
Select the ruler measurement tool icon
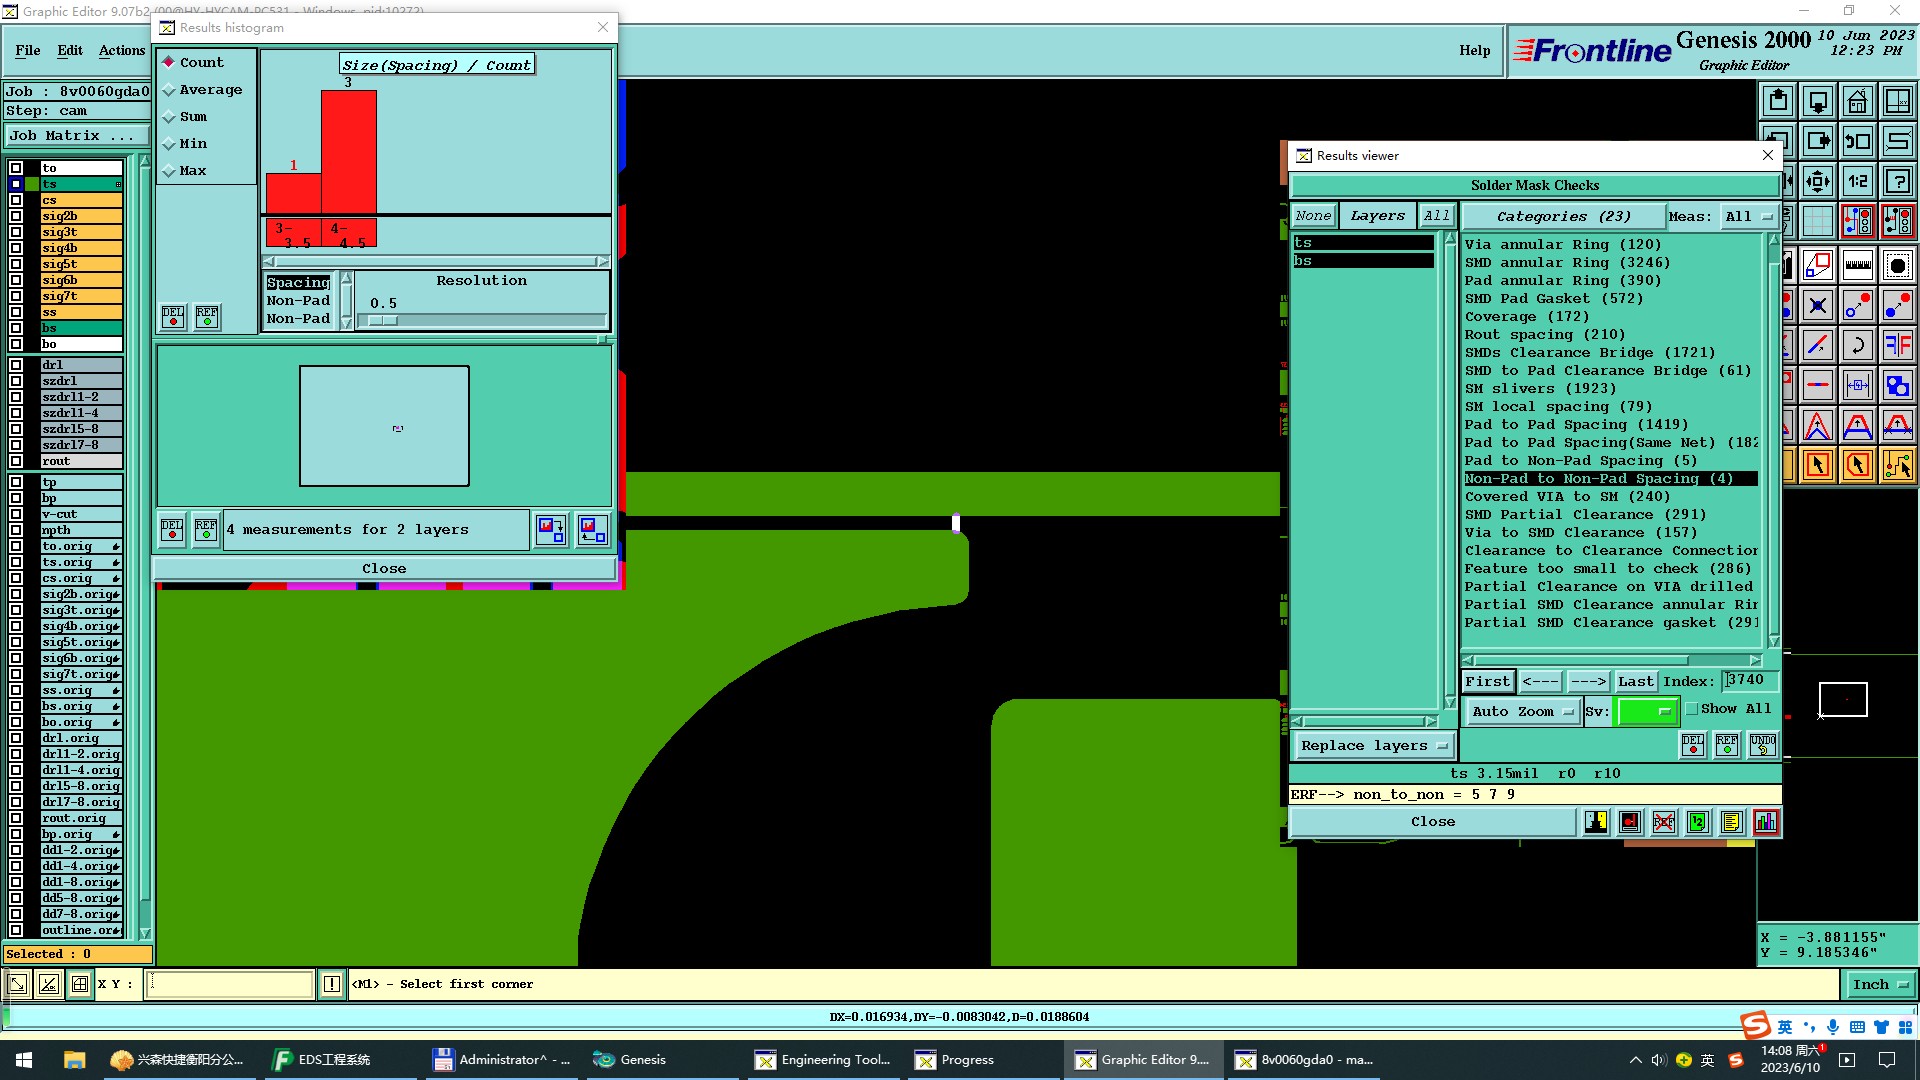(1857, 265)
